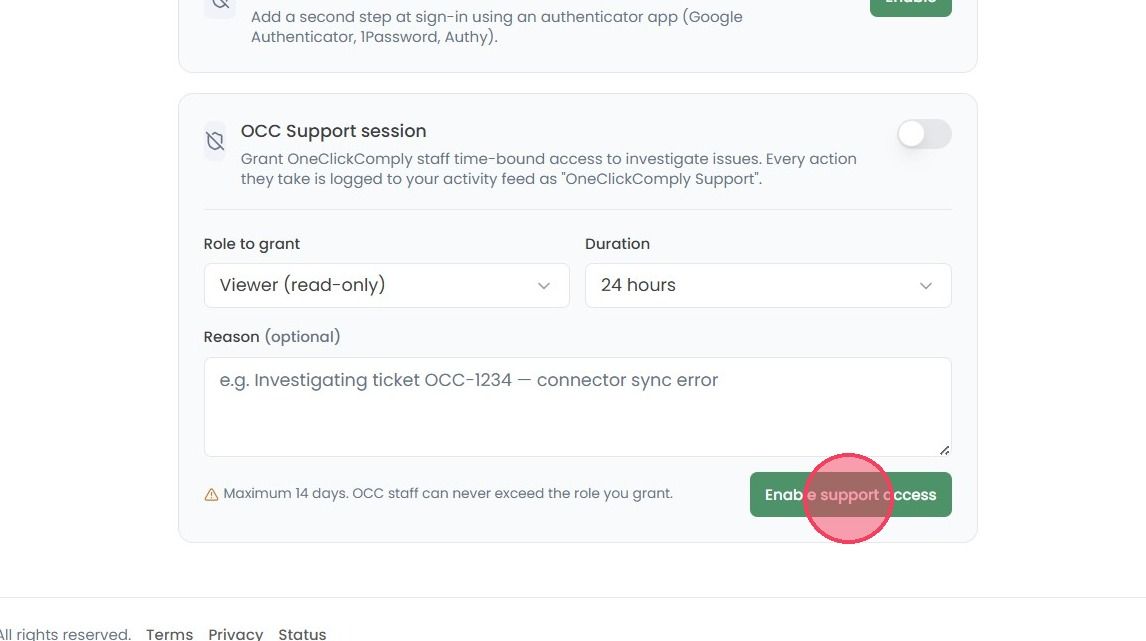
Task: Click the chevron arrow in the Duration selector
Action: [925, 286]
